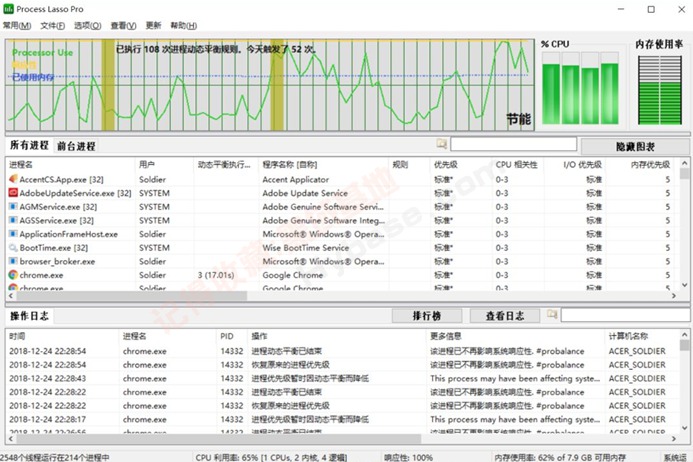Viewport: 693px width, 462px height.
Task: Click the 内存使用率 memory bar meter
Action: tap(659, 90)
